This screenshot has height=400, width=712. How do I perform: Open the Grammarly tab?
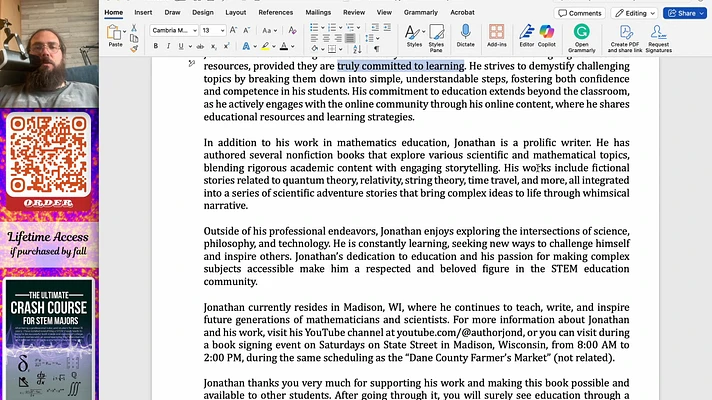[x=420, y=13]
